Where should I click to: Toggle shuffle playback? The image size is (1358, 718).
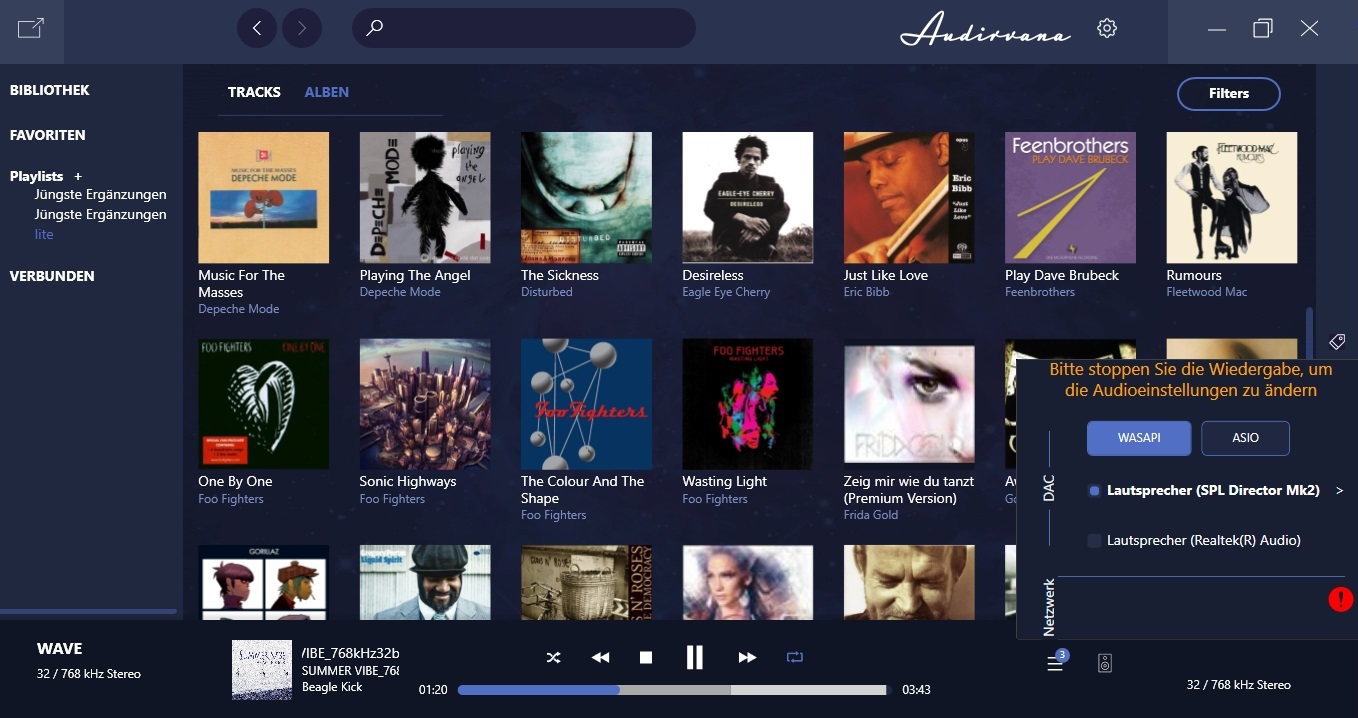point(553,657)
